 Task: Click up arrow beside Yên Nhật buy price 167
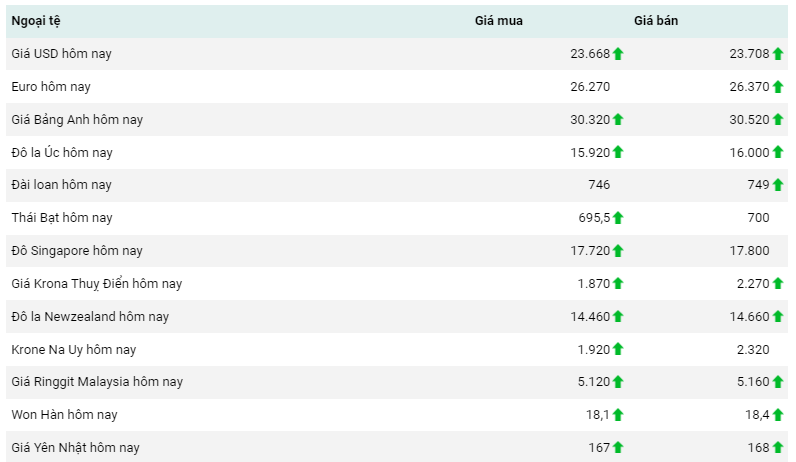click(x=618, y=448)
